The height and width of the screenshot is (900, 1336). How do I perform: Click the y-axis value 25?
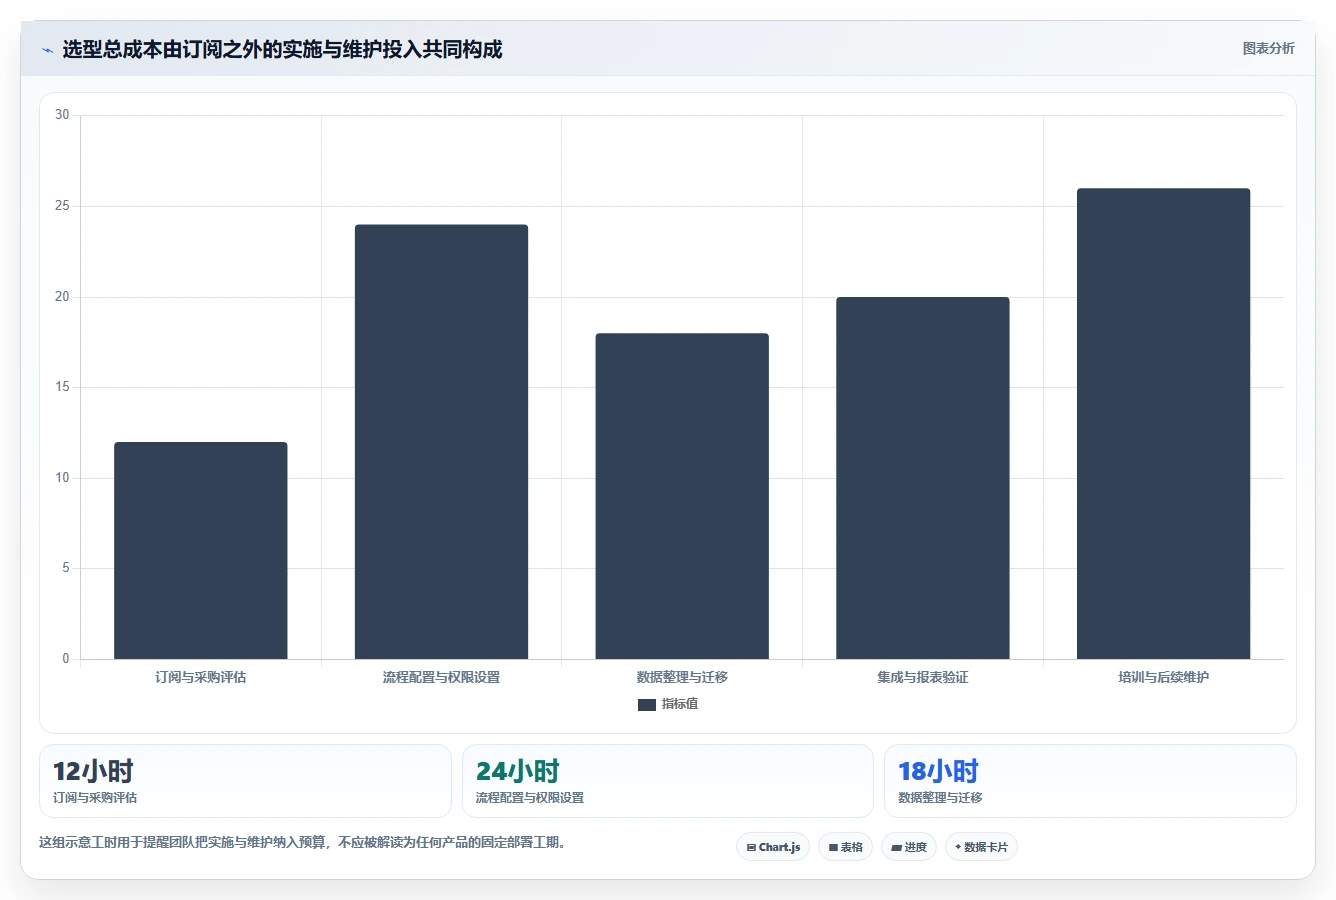pos(62,206)
